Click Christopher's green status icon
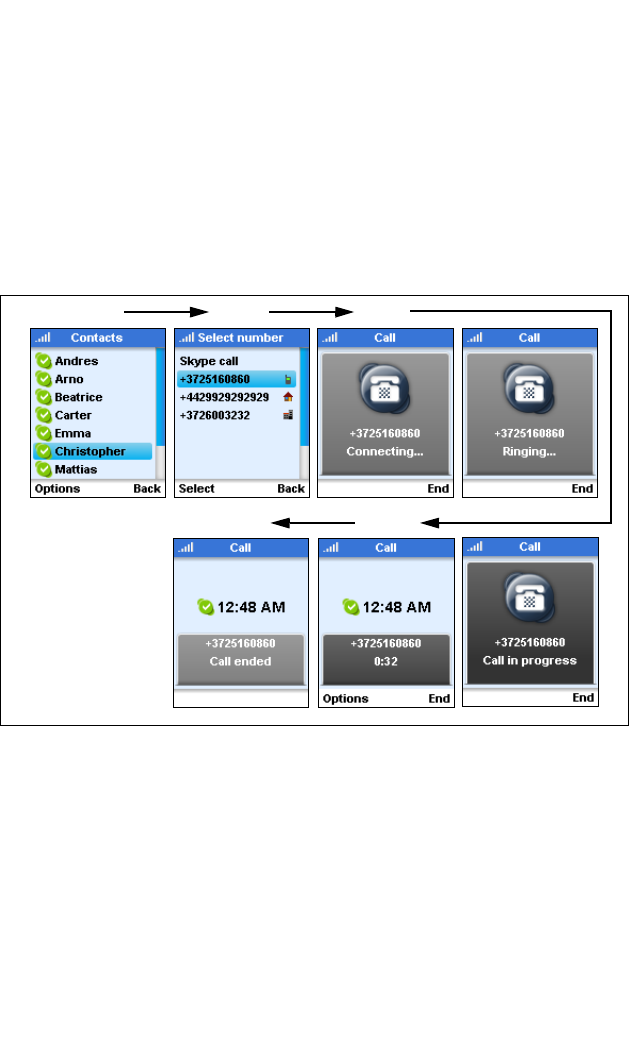 coord(44,451)
